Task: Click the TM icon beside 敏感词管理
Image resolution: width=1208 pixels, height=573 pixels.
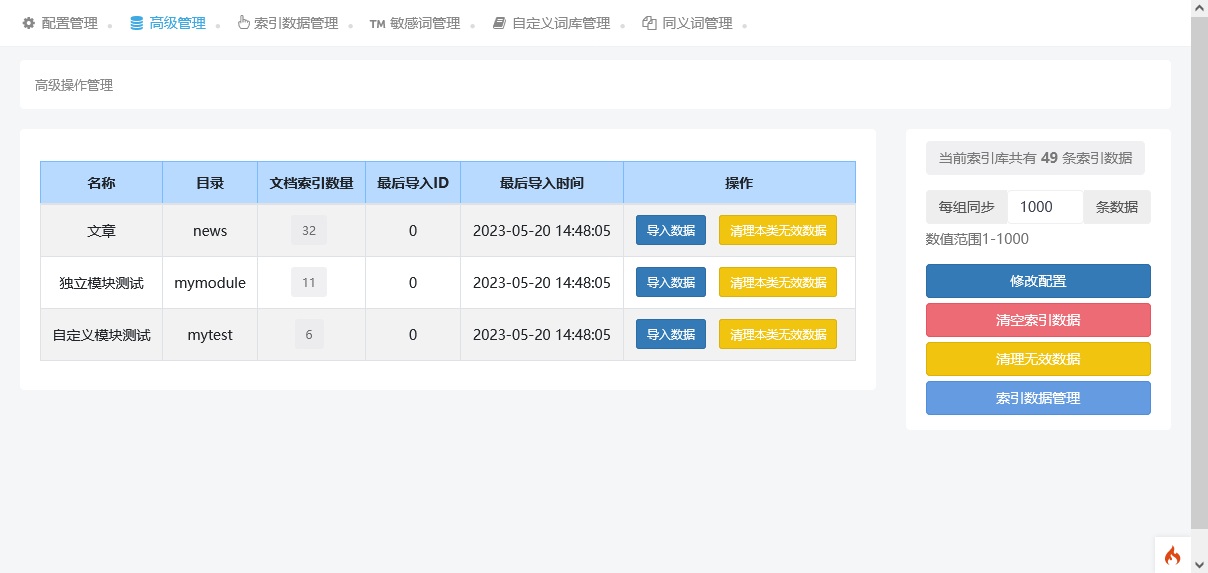Action: pos(377,23)
